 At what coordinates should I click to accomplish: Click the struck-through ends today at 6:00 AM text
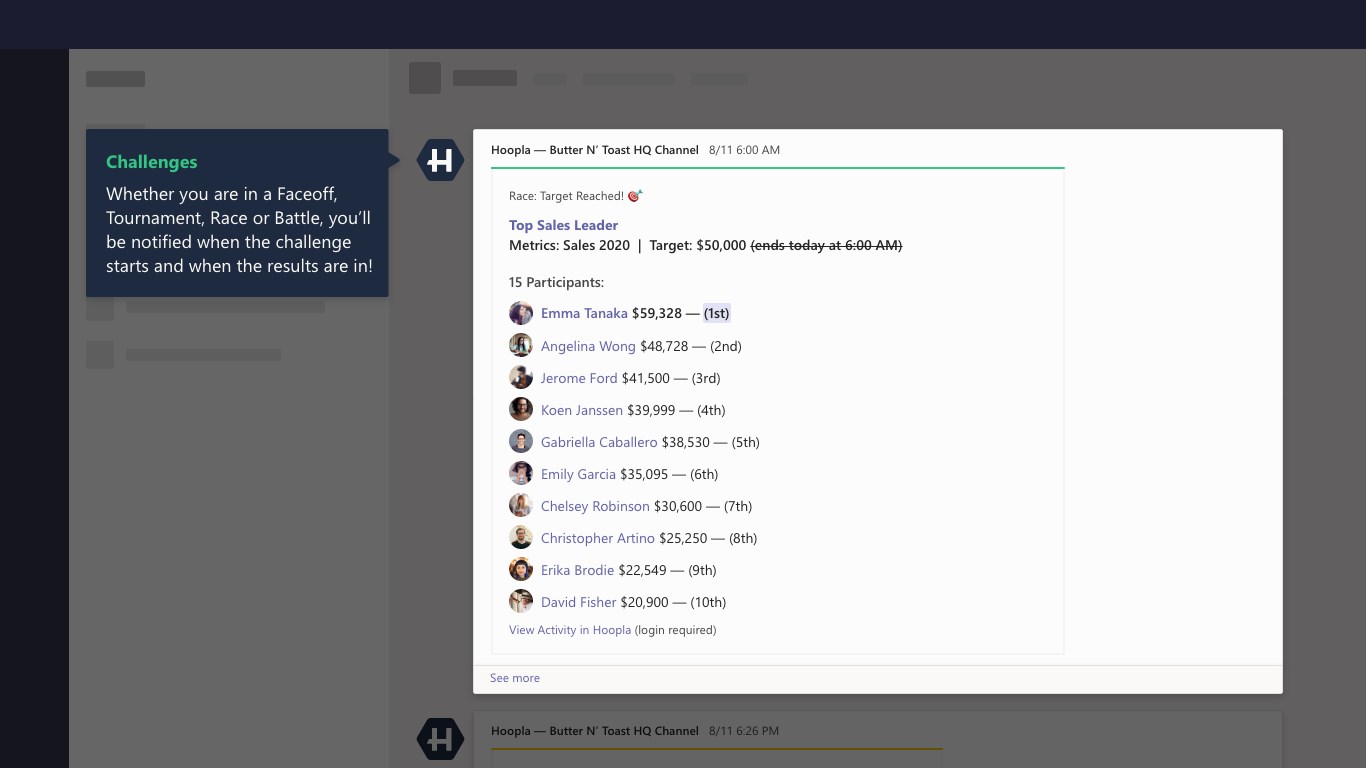tap(826, 245)
